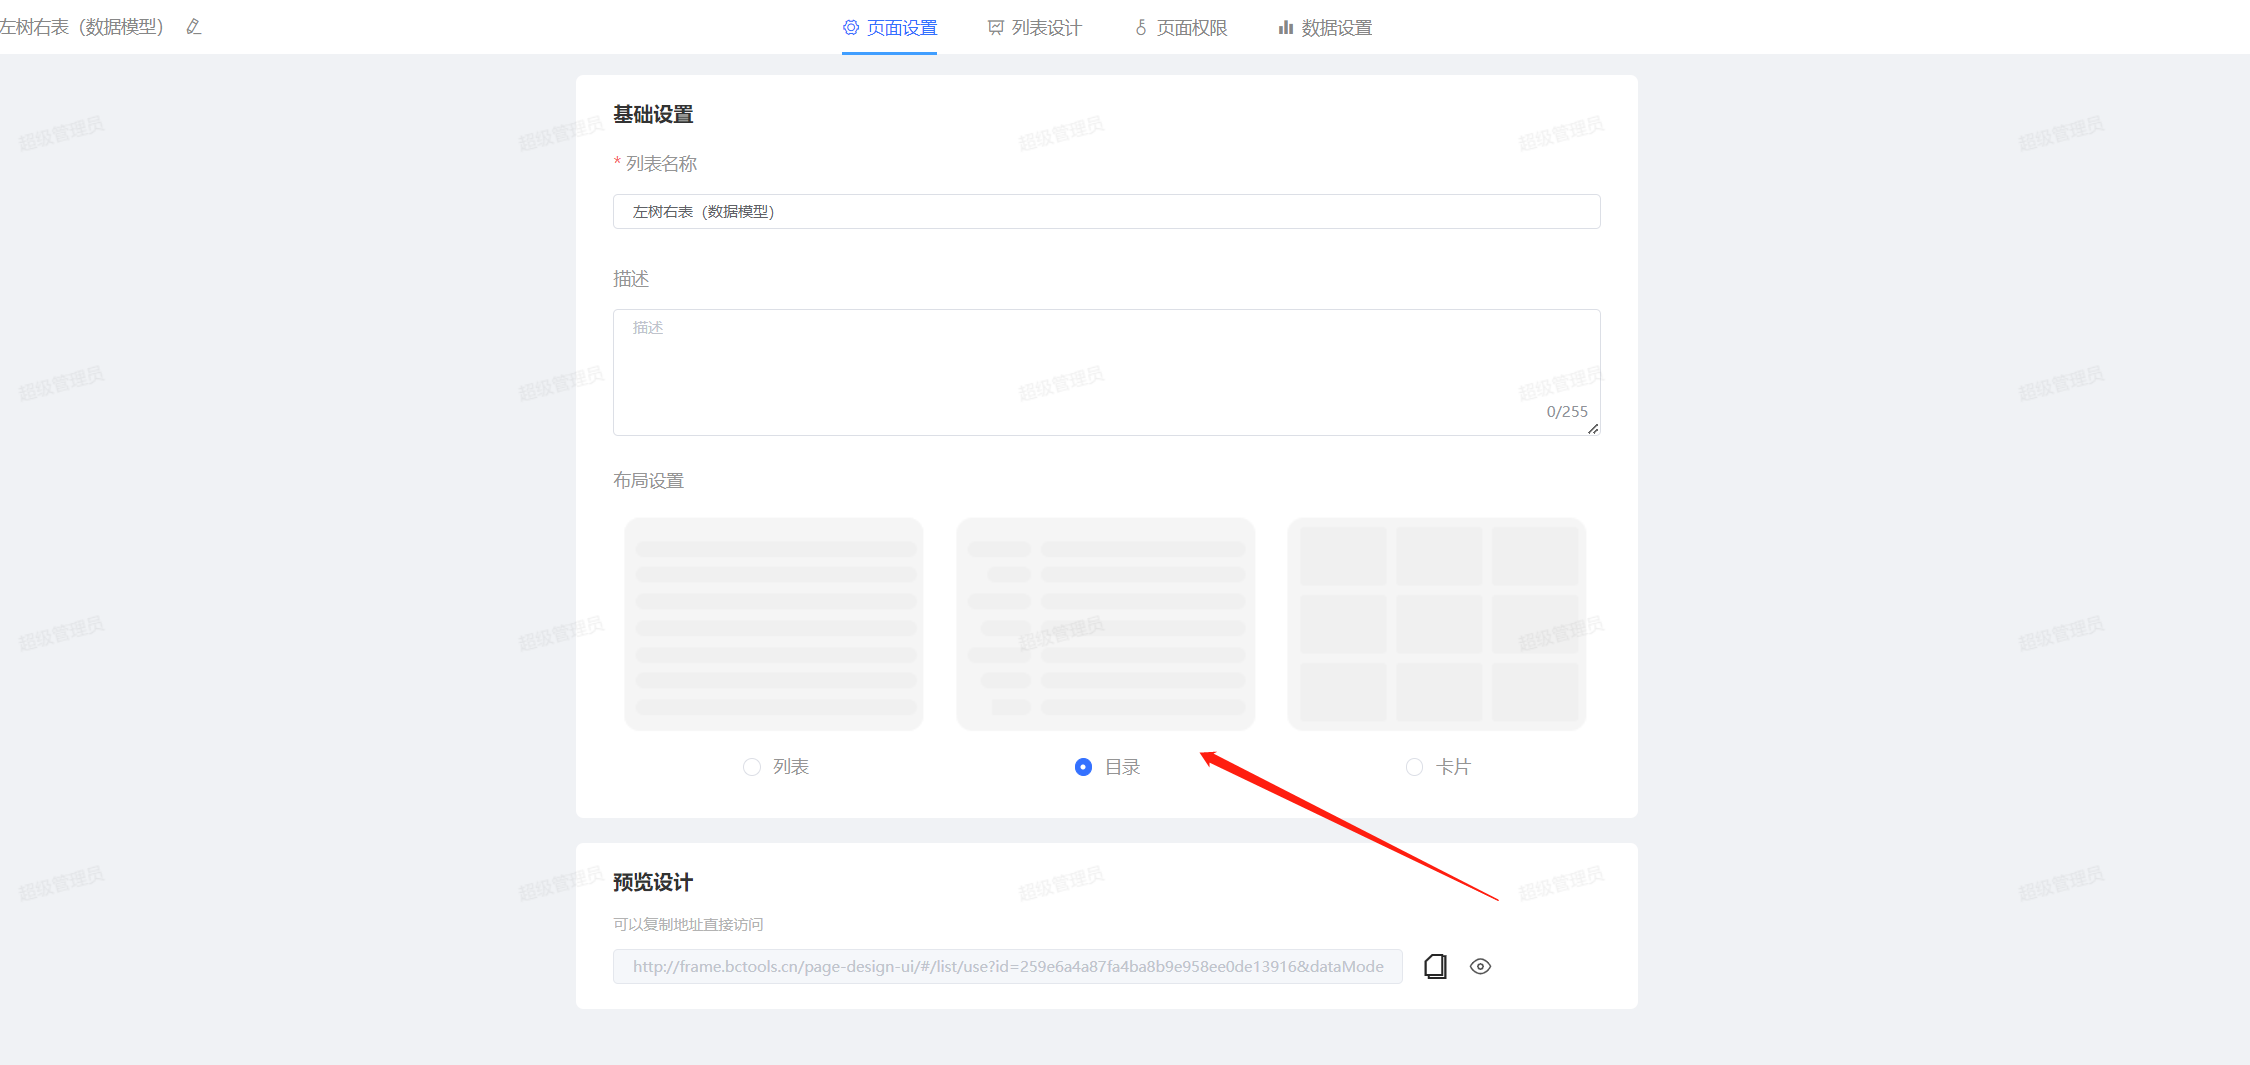Click the page title 左树右表（数据模型）
The width and height of the screenshot is (2250, 1065).
pyautogui.click(x=82, y=27)
